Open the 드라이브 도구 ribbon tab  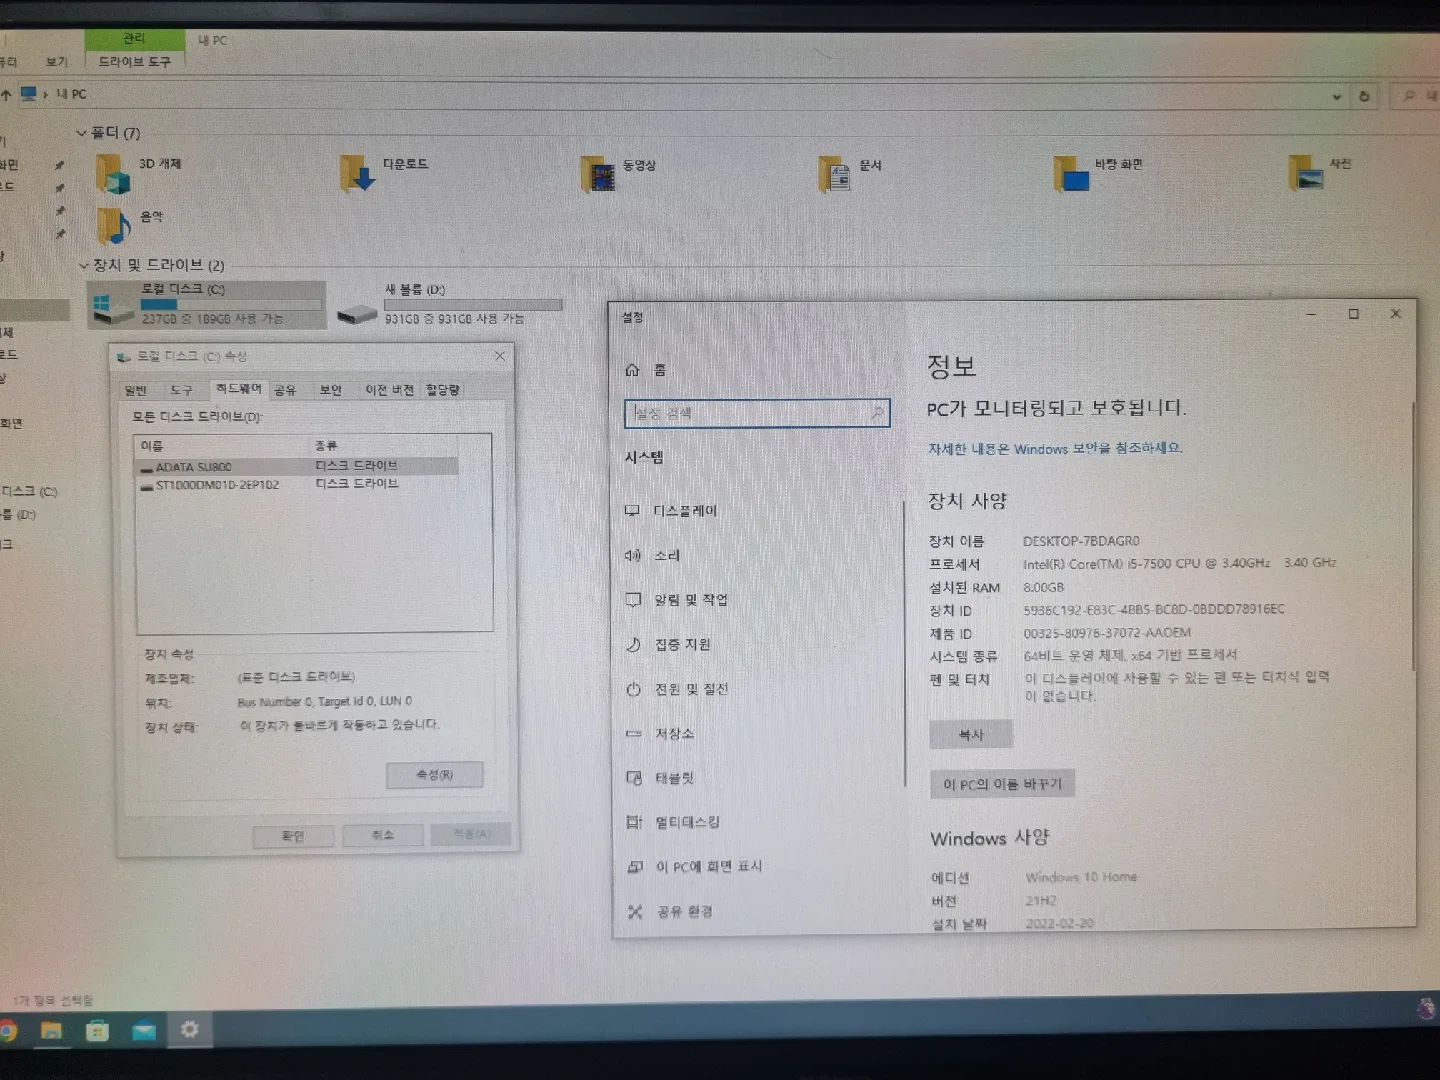pos(135,62)
